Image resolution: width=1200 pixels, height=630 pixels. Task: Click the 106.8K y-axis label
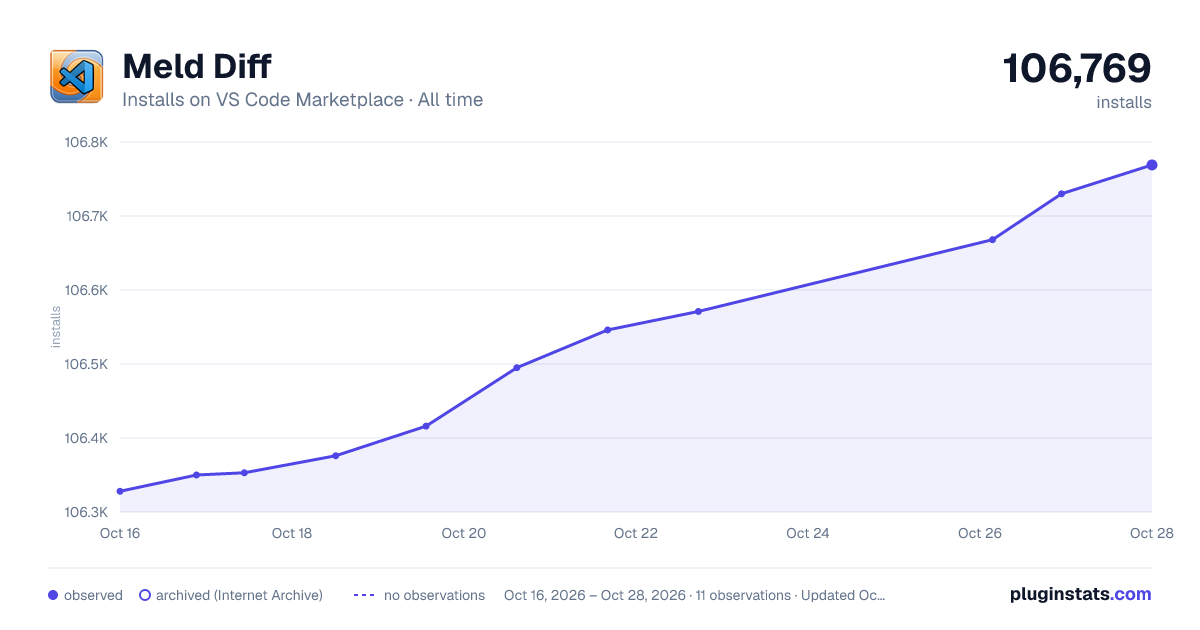86,142
